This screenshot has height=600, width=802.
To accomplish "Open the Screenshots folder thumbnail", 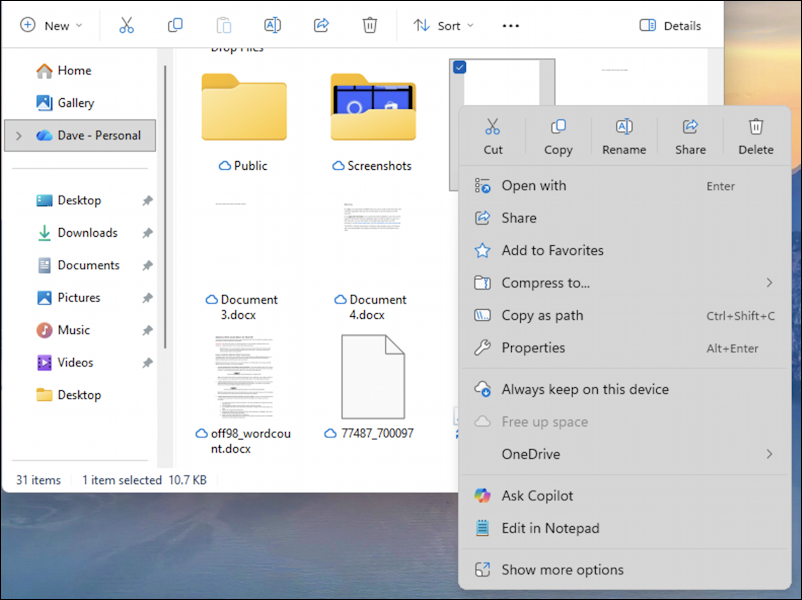I will coord(373,108).
